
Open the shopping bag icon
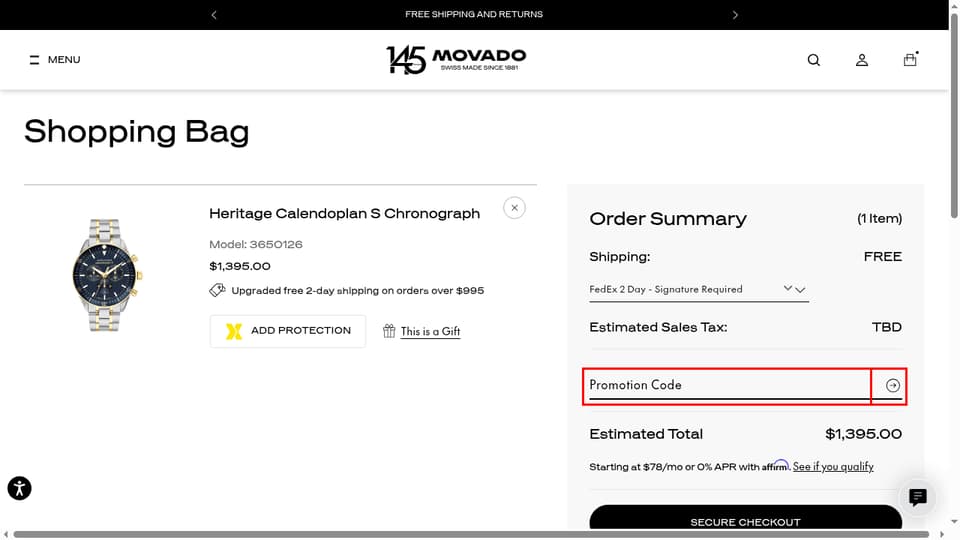tap(910, 59)
